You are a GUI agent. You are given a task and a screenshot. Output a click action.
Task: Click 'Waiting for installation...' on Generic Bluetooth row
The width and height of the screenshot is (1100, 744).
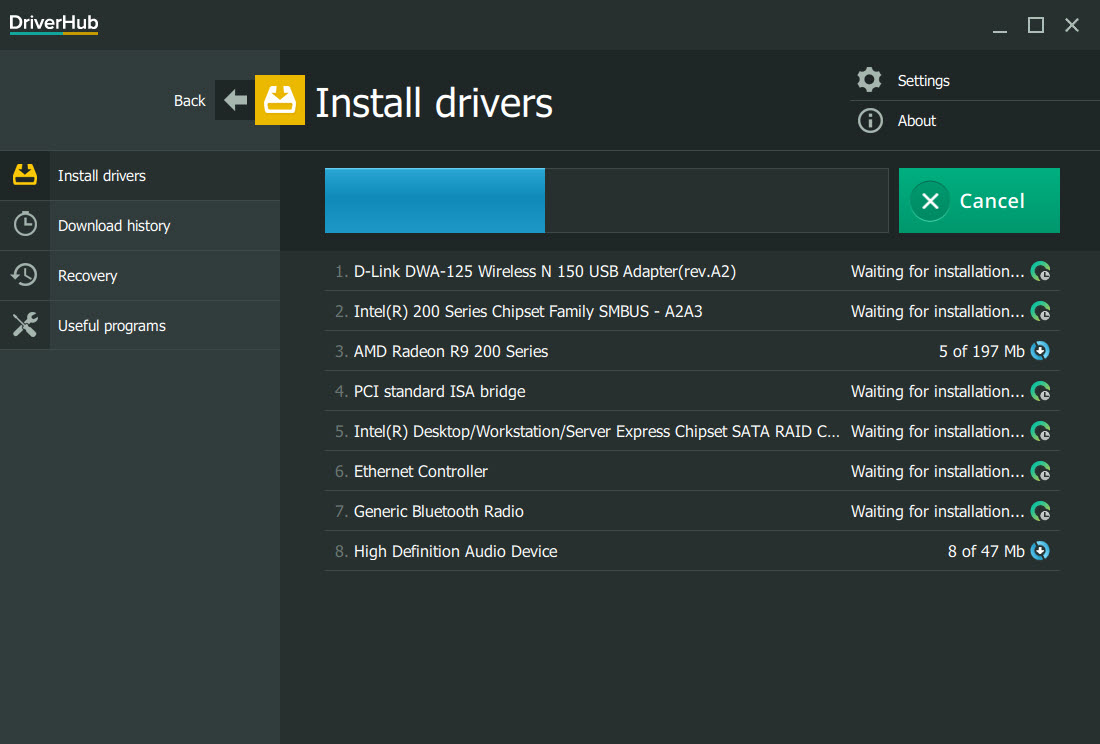pos(937,511)
